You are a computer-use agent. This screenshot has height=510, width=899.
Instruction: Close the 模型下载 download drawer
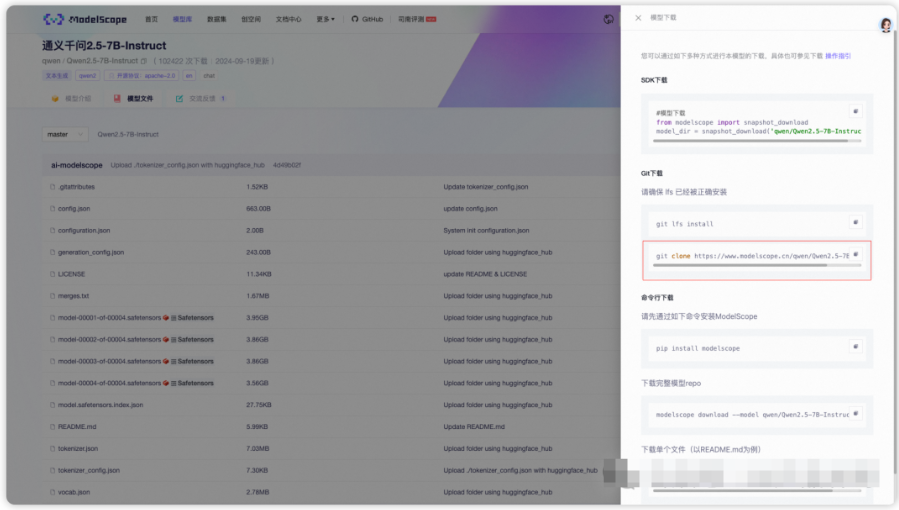(x=638, y=18)
